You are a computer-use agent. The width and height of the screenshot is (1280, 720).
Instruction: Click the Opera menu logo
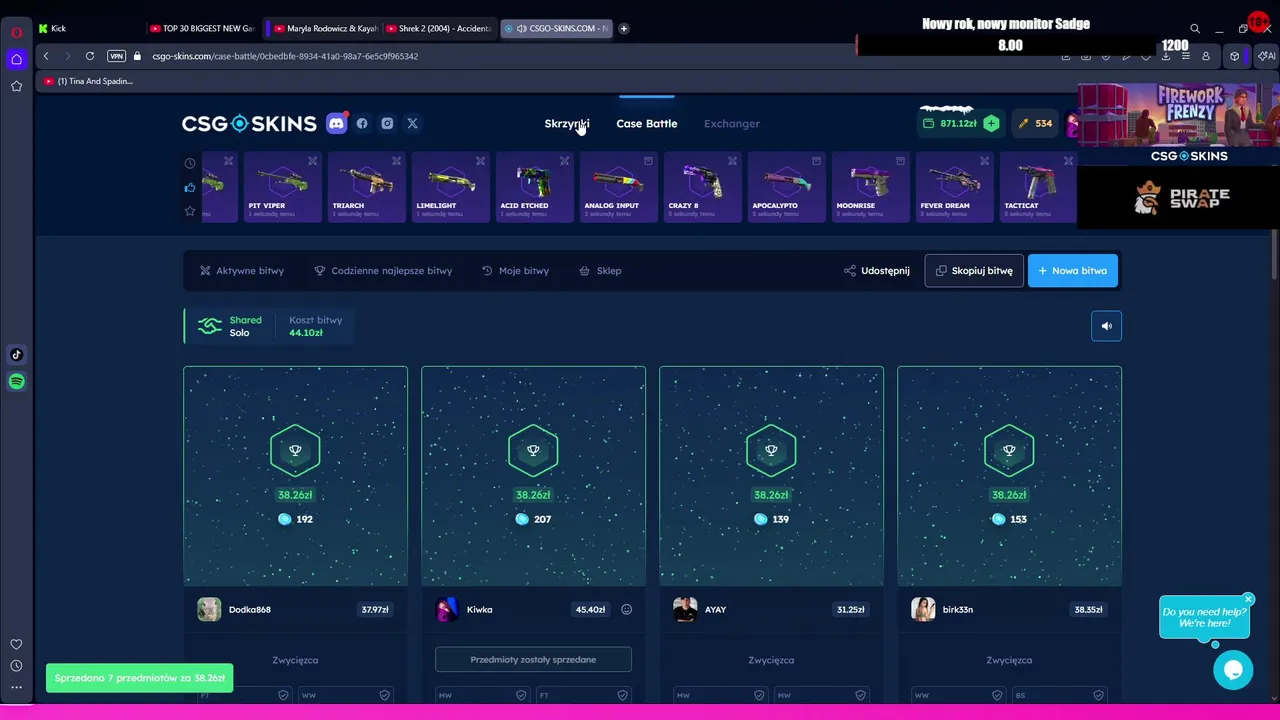click(16, 32)
